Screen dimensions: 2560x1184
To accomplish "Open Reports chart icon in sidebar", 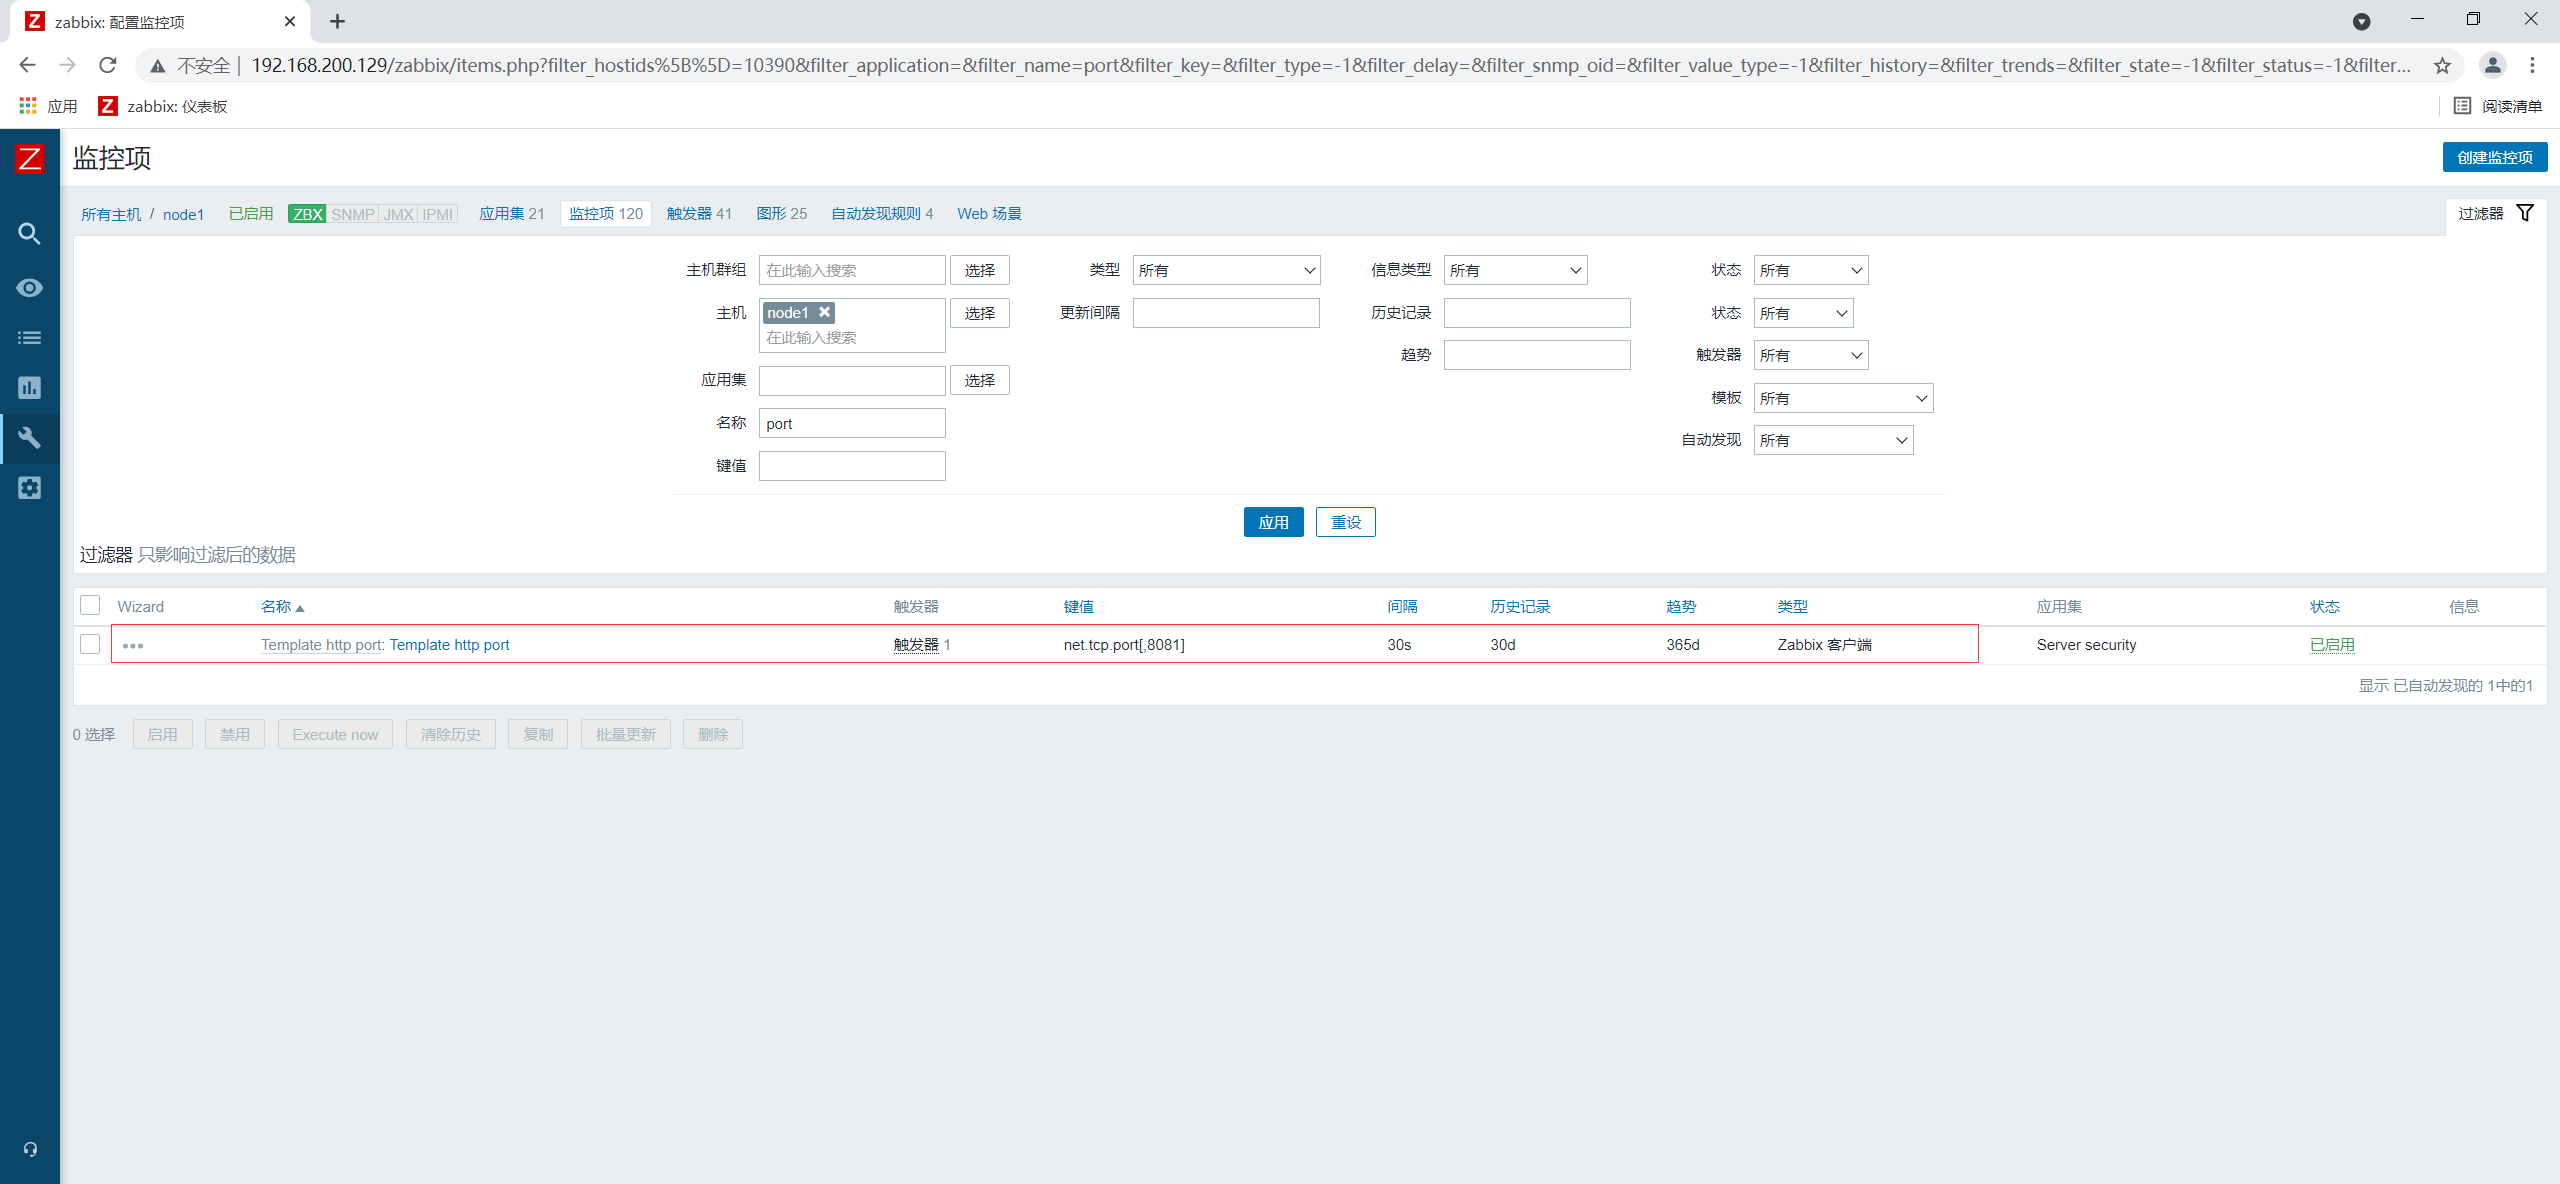I will (29, 388).
